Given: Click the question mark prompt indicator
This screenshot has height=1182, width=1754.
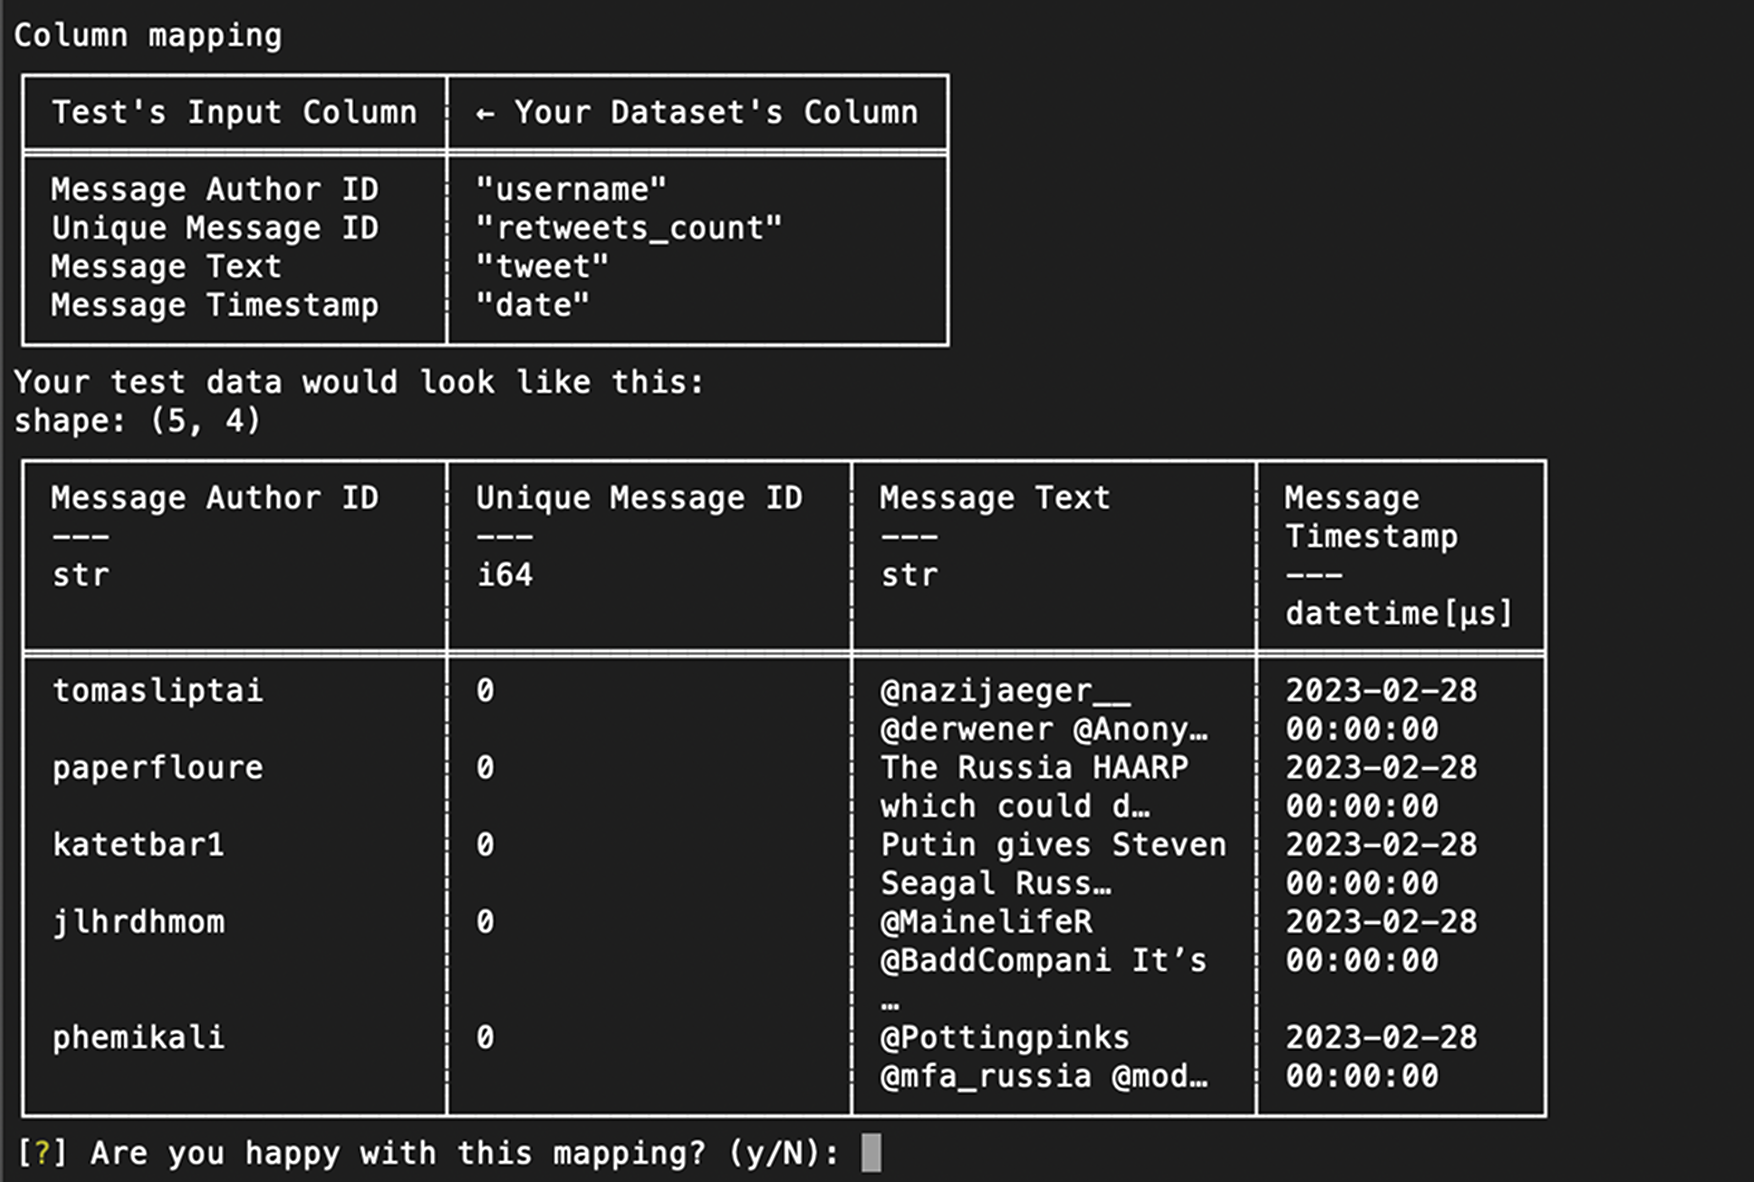Looking at the screenshot, I should [41, 1153].
